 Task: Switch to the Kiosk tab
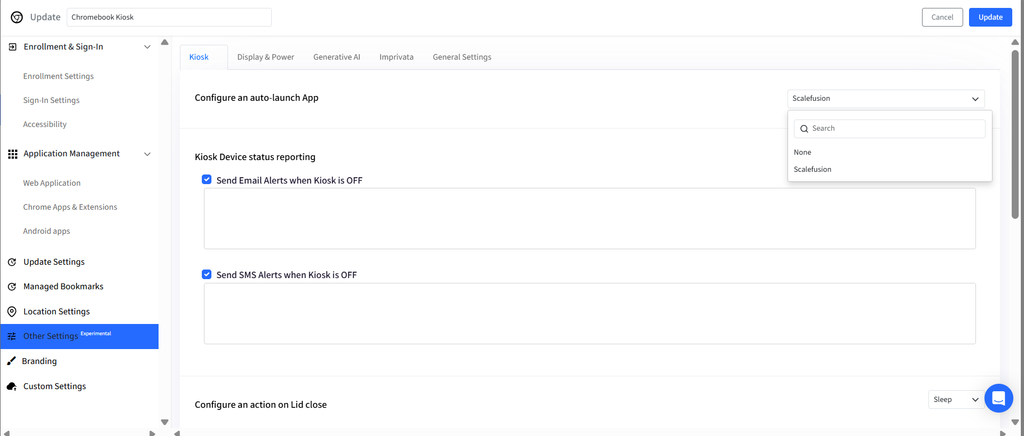[199, 57]
